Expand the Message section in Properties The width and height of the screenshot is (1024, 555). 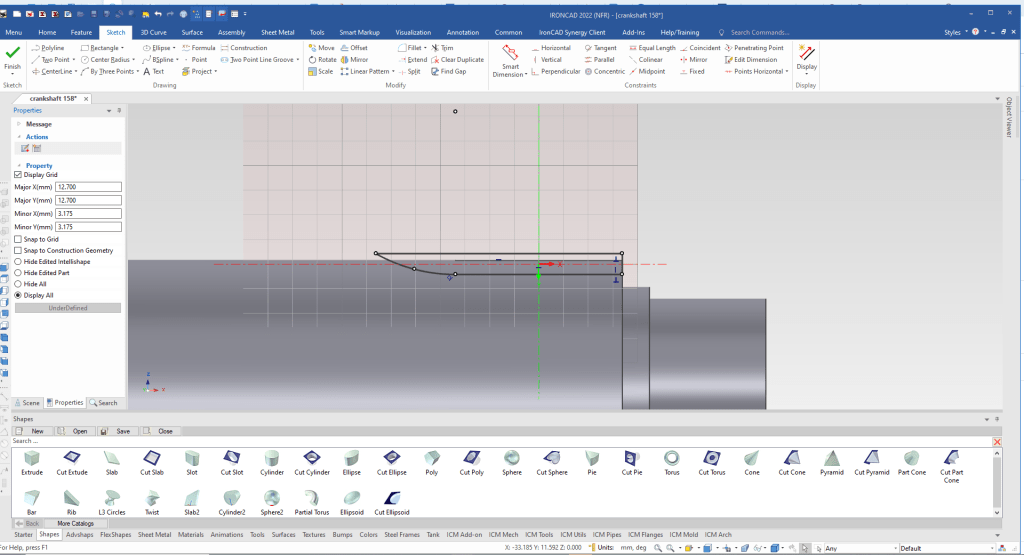click(18, 124)
